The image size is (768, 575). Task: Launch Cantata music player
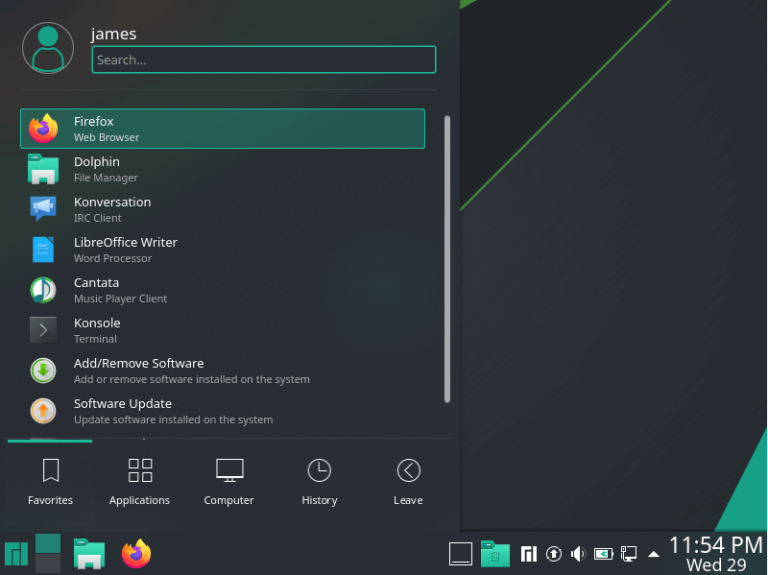pos(222,290)
